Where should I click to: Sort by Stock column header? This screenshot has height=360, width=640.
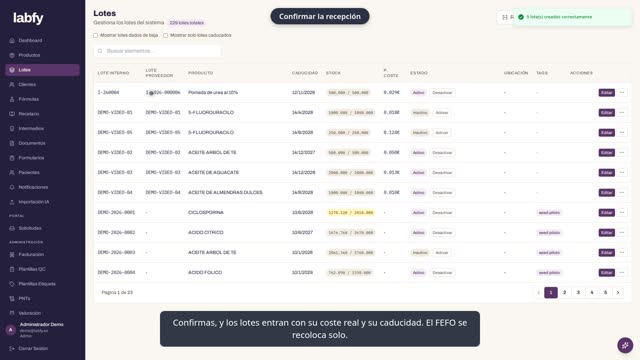click(333, 73)
